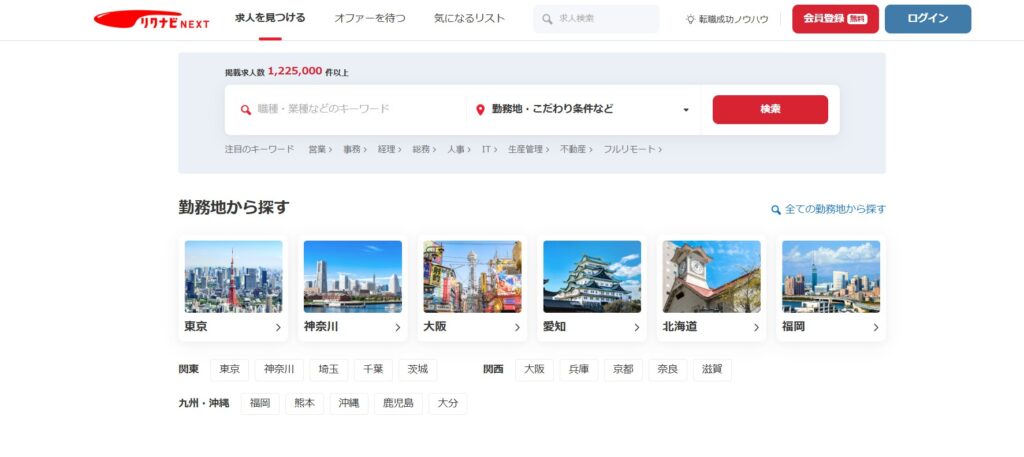Click the magnifier icon in the header search box

tap(547, 19)
